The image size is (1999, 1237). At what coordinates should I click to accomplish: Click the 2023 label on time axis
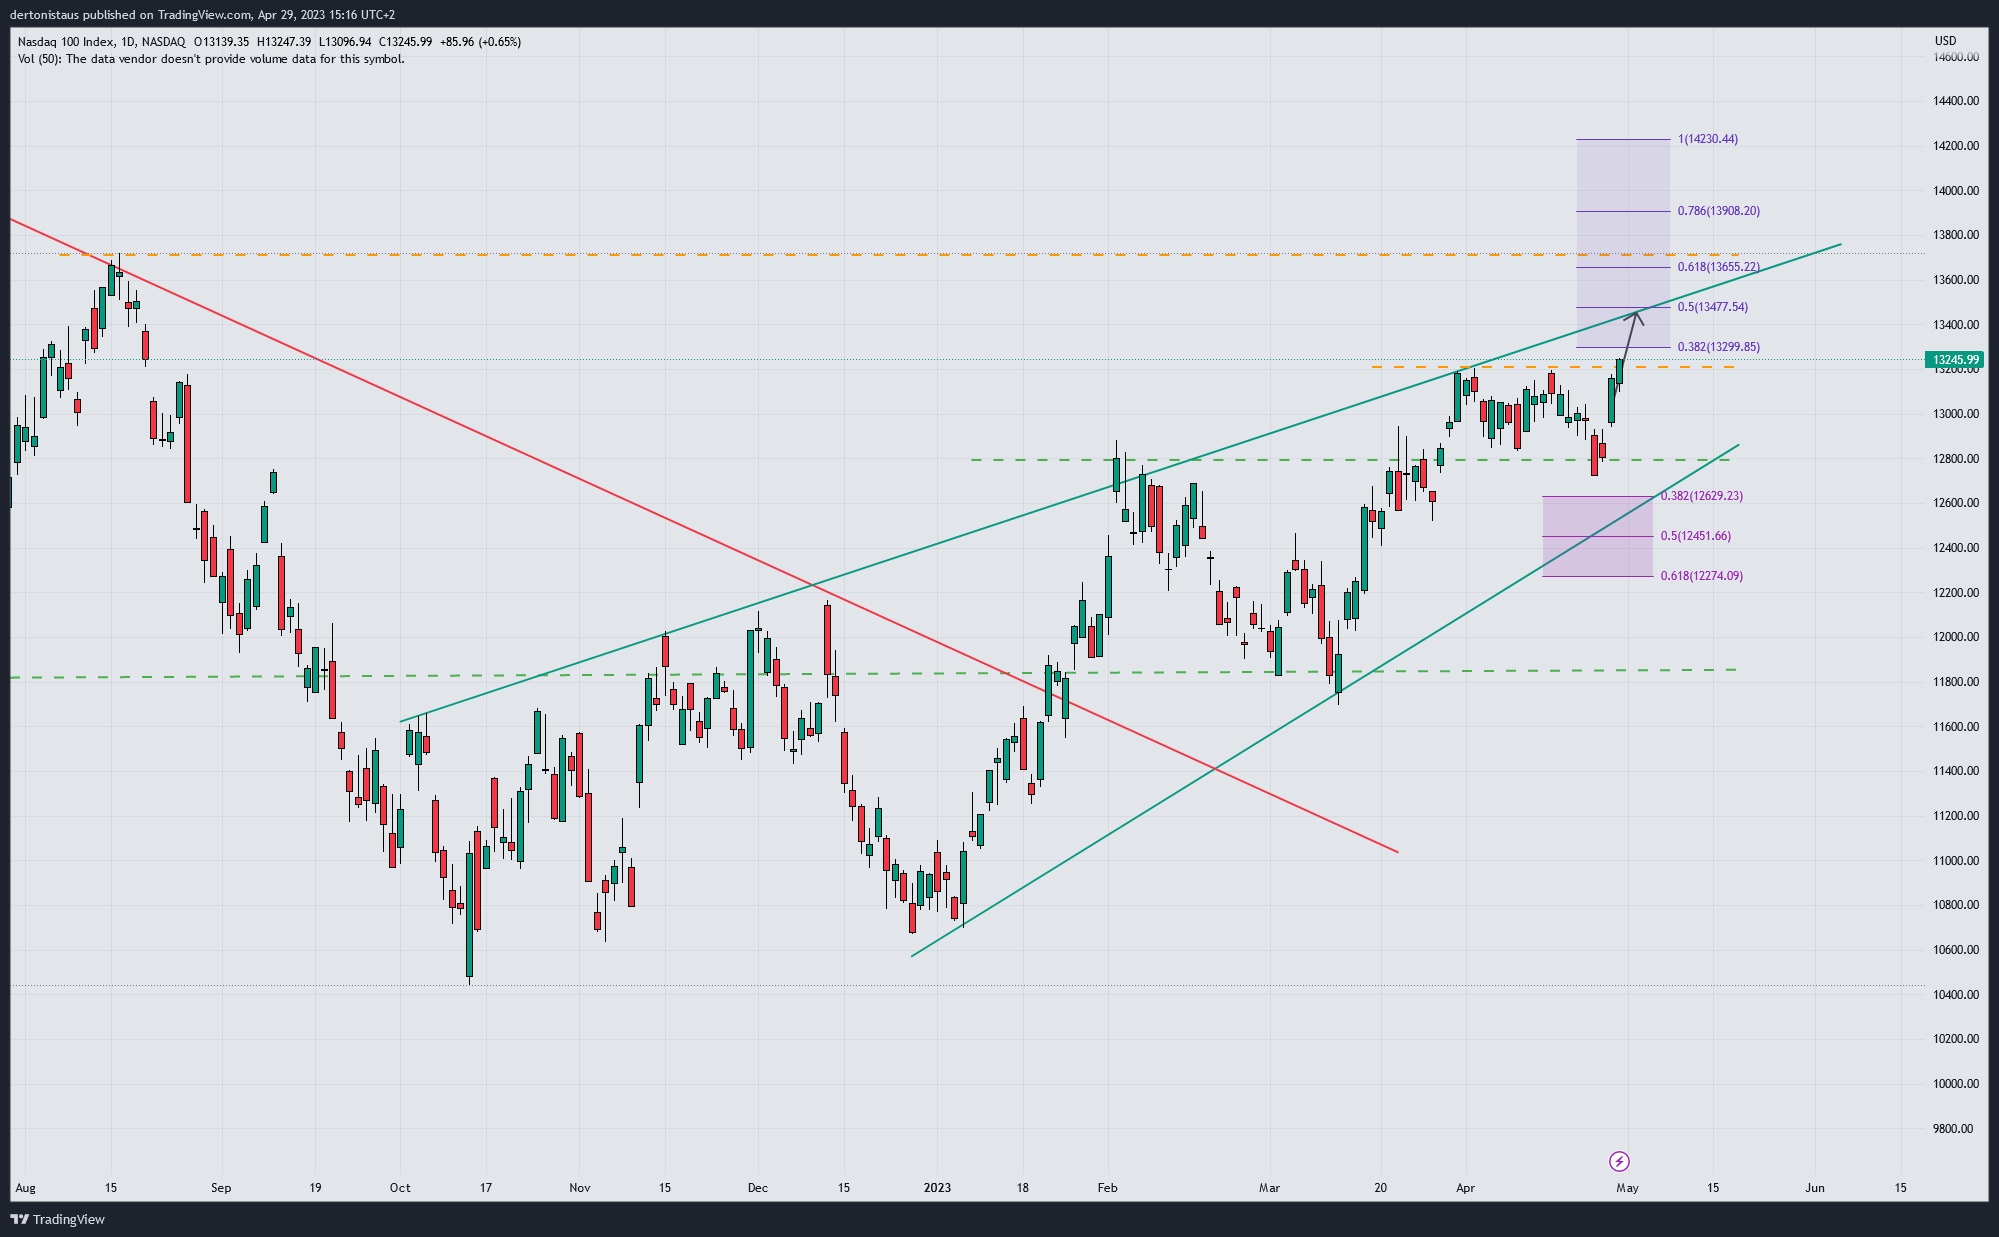pyautogui.click(x=937, y=1188)
